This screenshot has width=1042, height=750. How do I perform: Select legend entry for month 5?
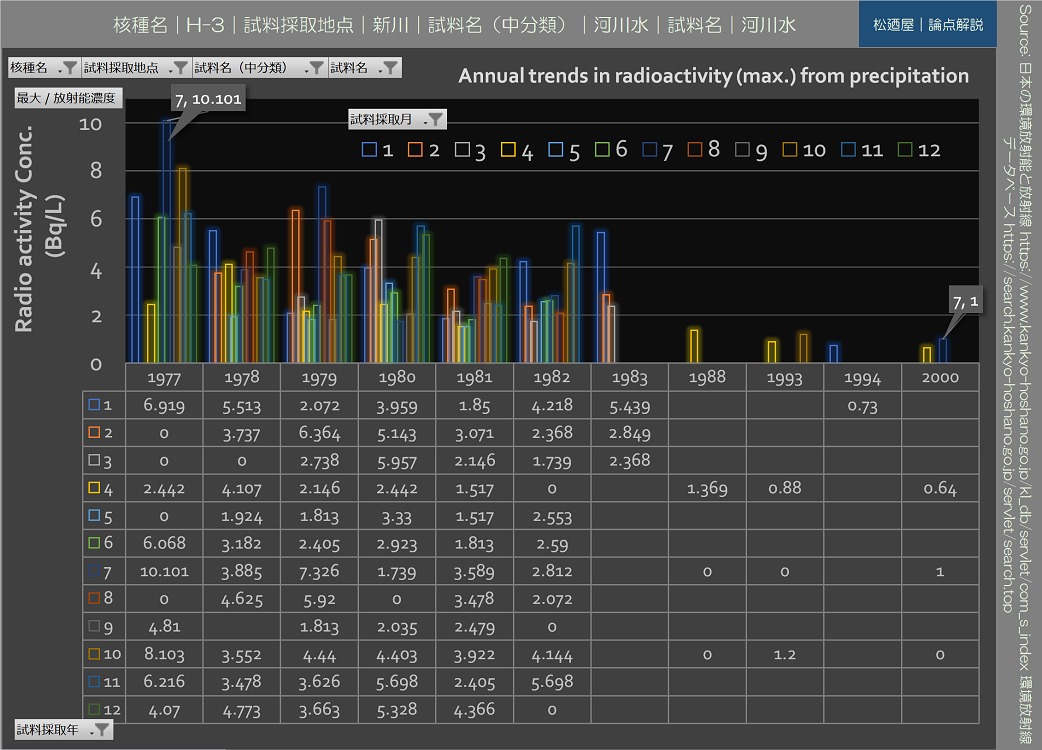tap(564, 150)
